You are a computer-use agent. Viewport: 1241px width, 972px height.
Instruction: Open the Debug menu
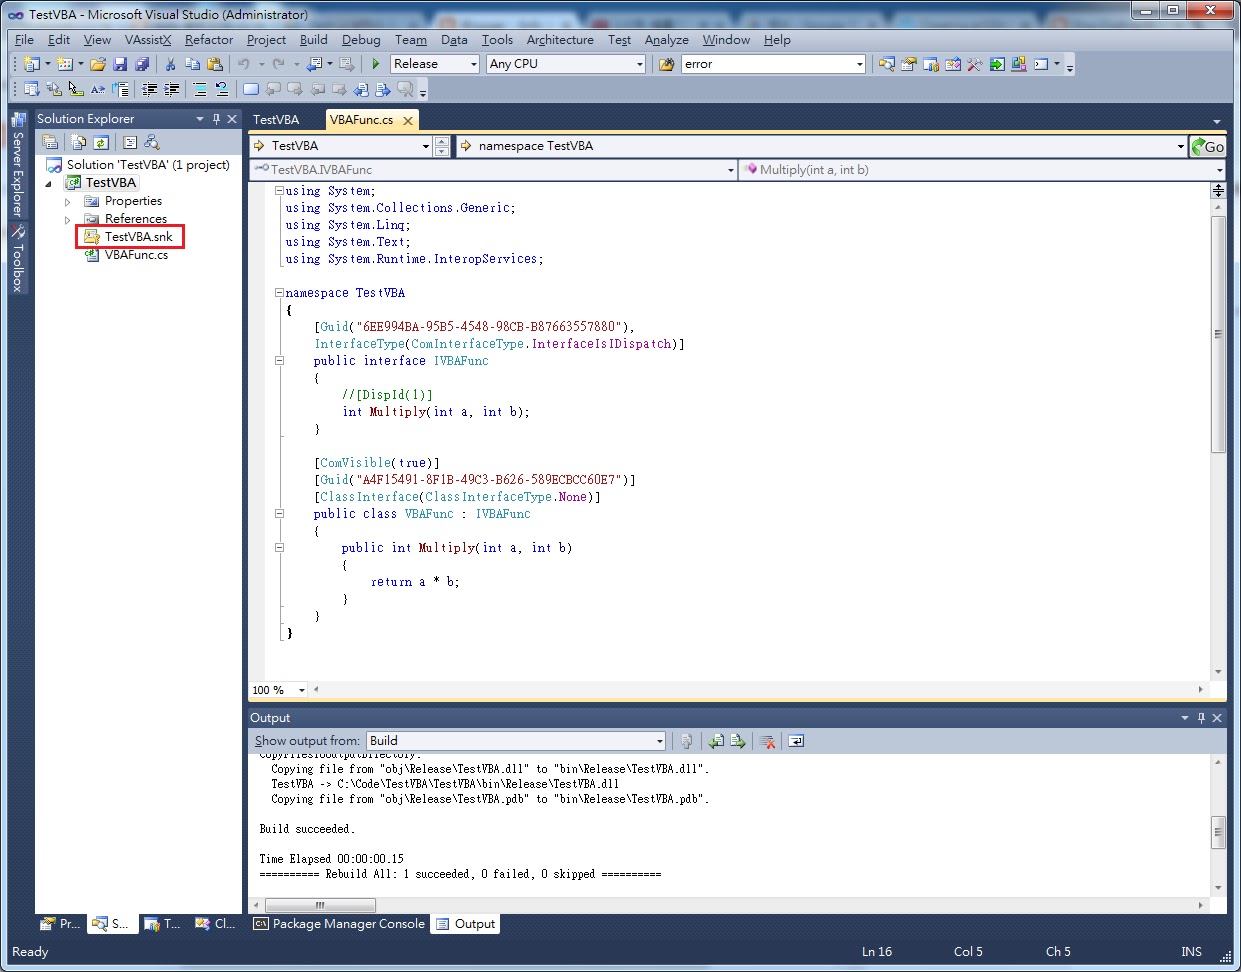[361, 40]
